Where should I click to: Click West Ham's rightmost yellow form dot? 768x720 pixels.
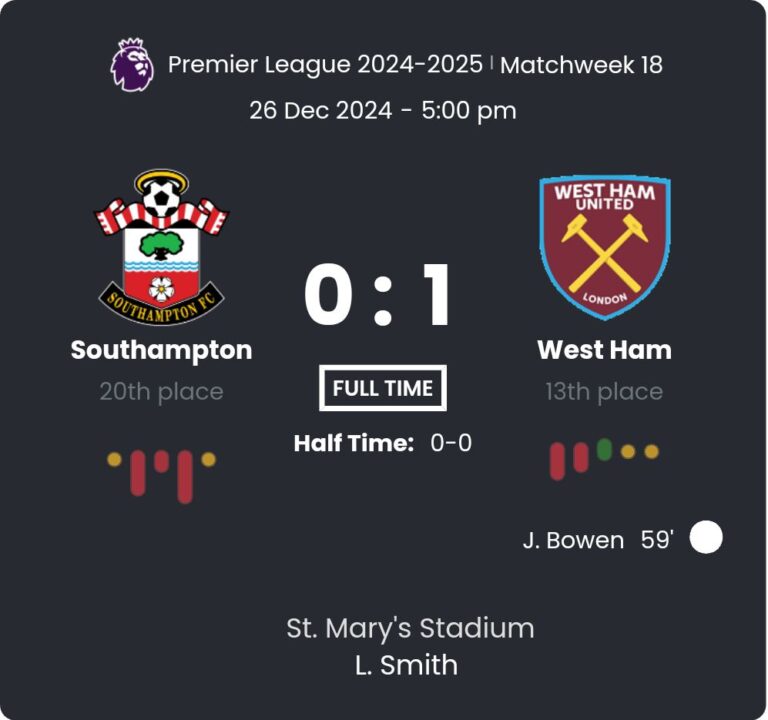pyautogui.click(x=651, y=451)
